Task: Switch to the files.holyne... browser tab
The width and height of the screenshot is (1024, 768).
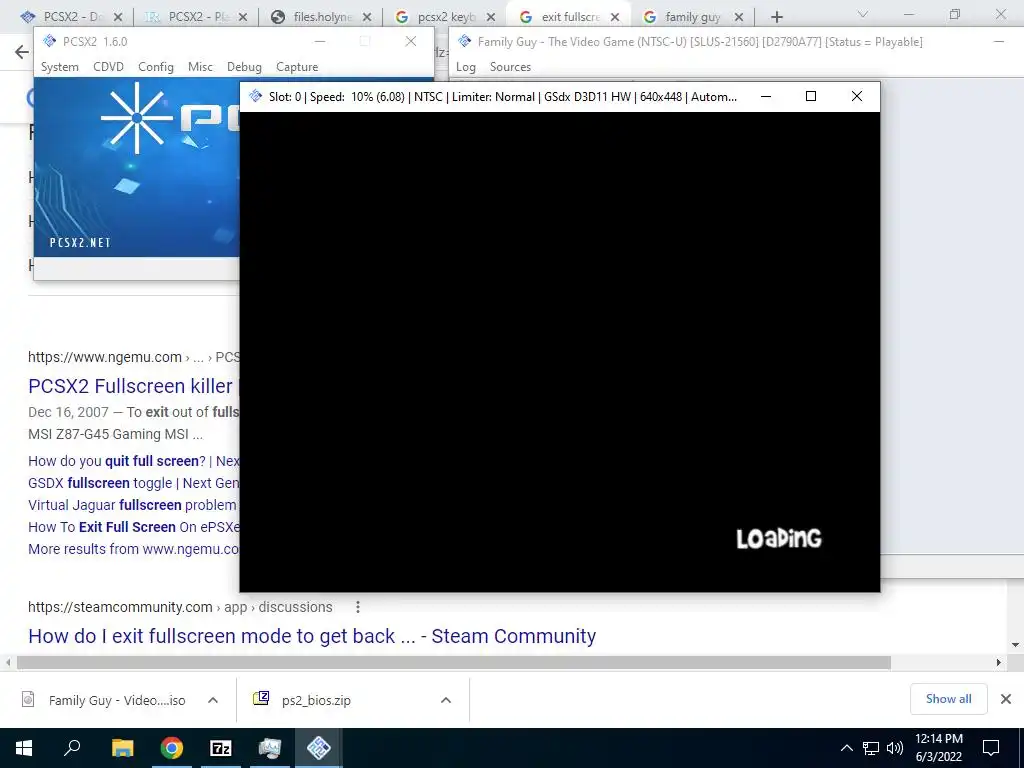Action: (321, 16)
